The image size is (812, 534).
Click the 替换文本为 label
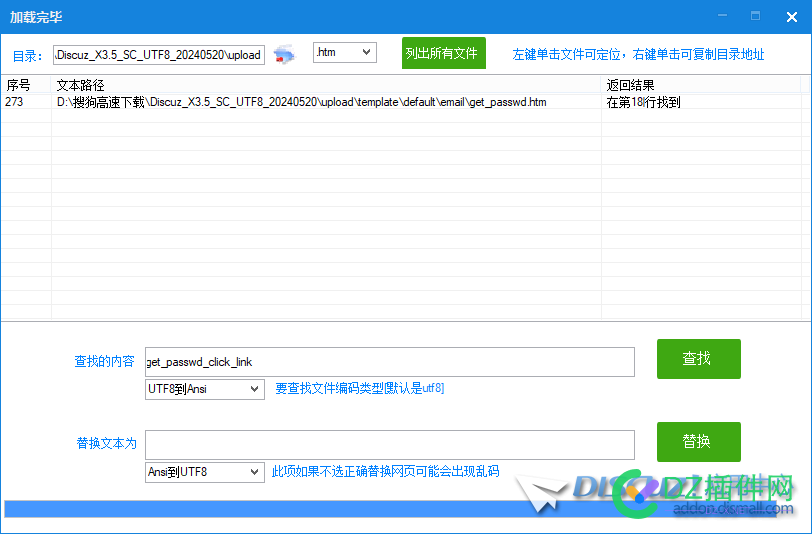[x=106, y=443]
